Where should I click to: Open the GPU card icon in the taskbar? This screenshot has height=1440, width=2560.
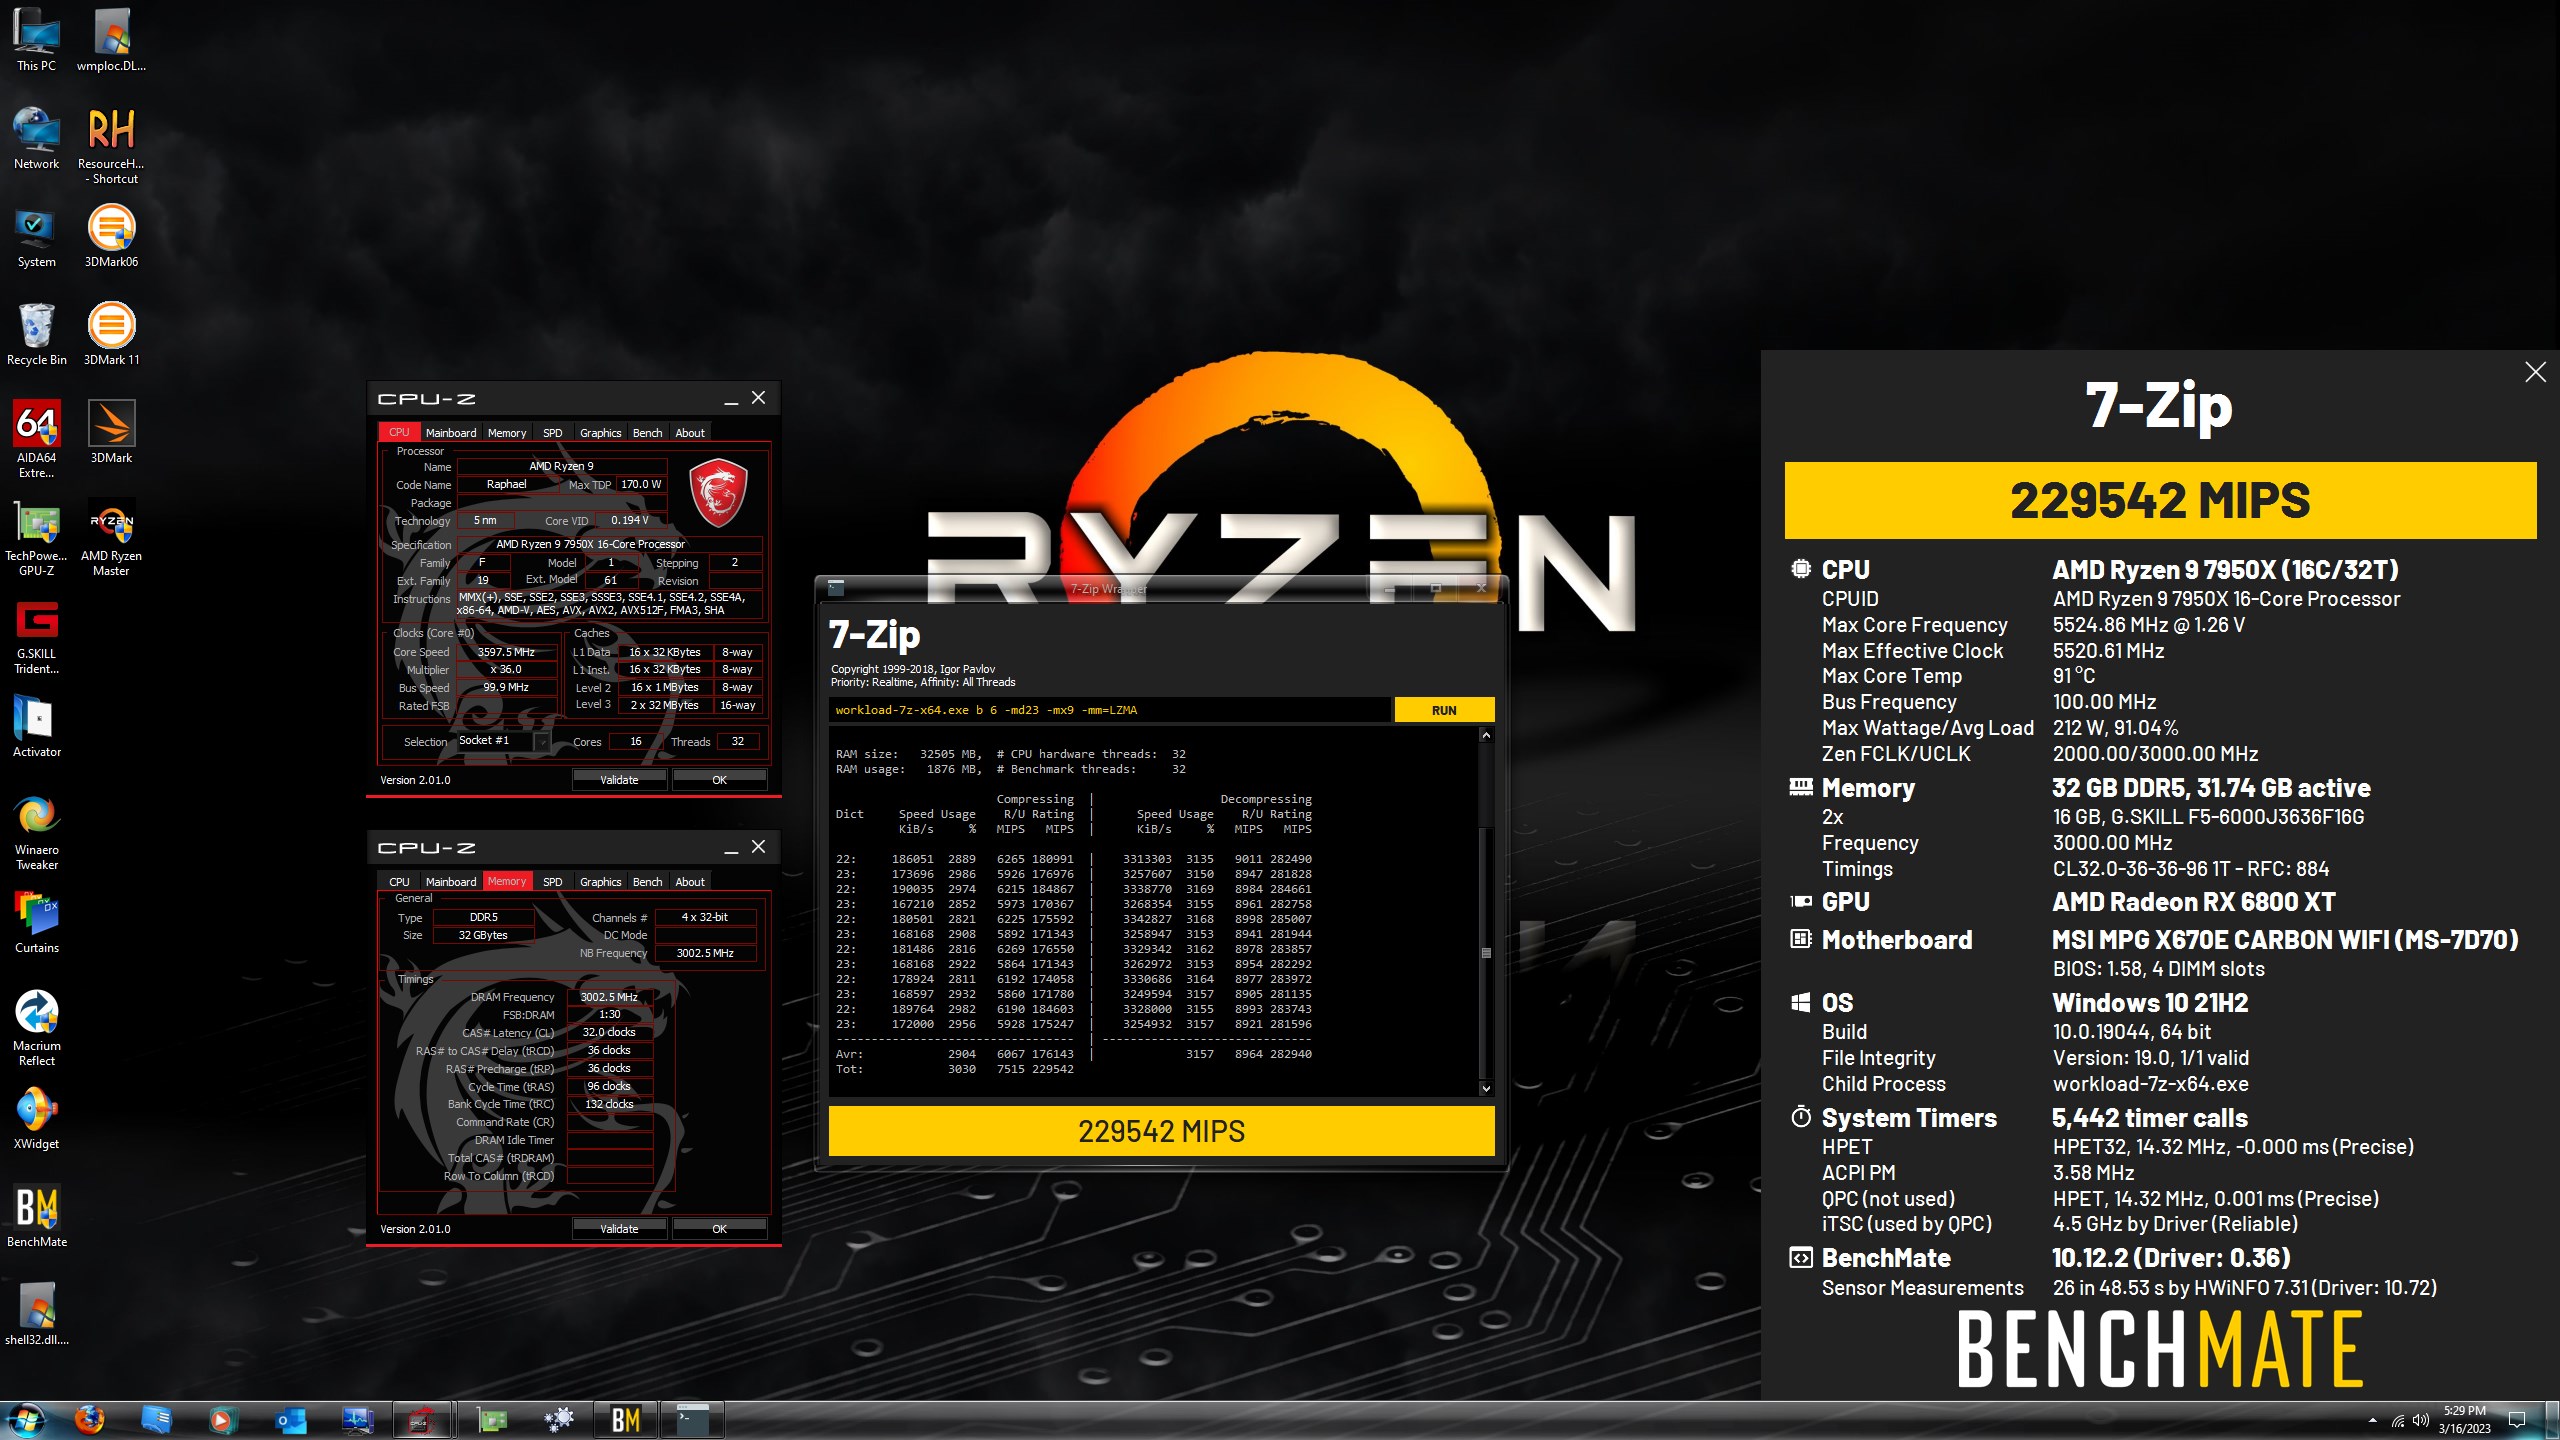(x=491, y=1420)
